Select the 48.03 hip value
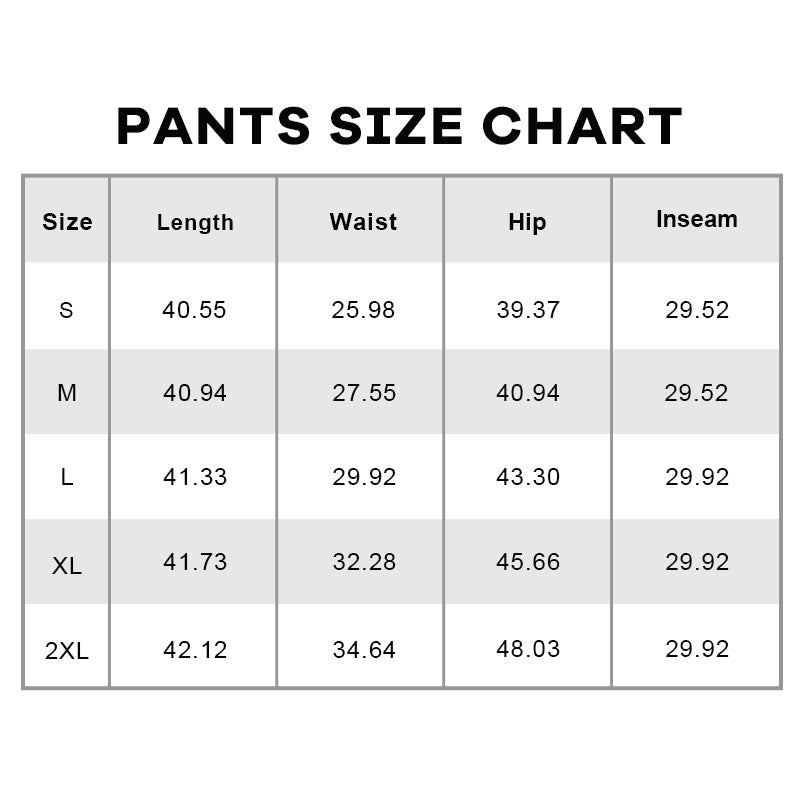Screen dimensions: 800x800 click(x=528, y=649)
